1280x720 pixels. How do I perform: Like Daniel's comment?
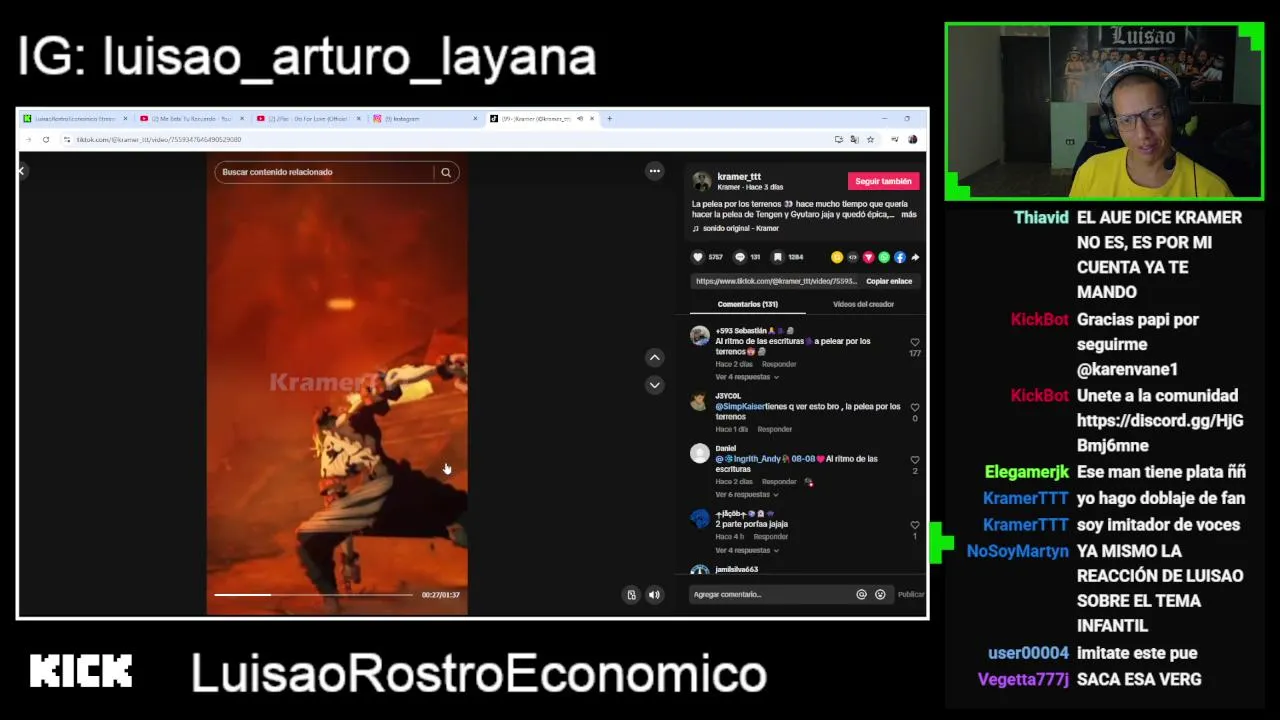click(914, 460)
